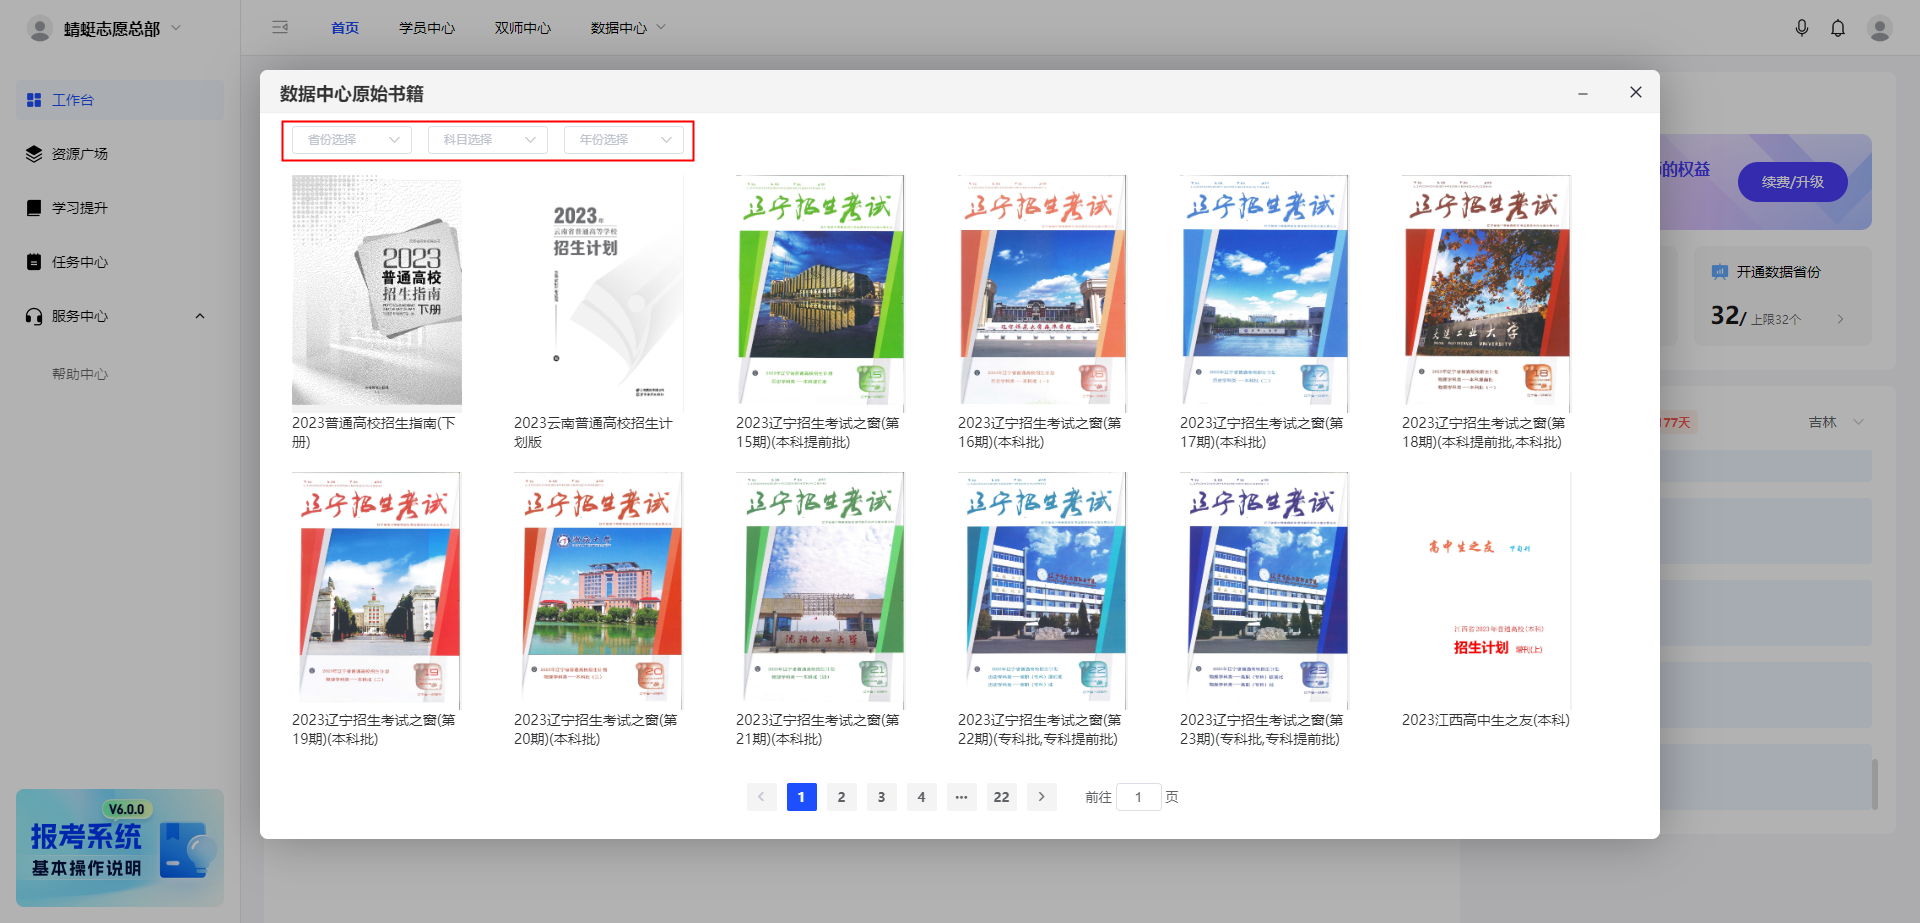The width and height of the screenshot is (1920, 923).
Task: Open the 2023江西高中生之友 book
Action: pyautogui.click(x=1486, y=590)
